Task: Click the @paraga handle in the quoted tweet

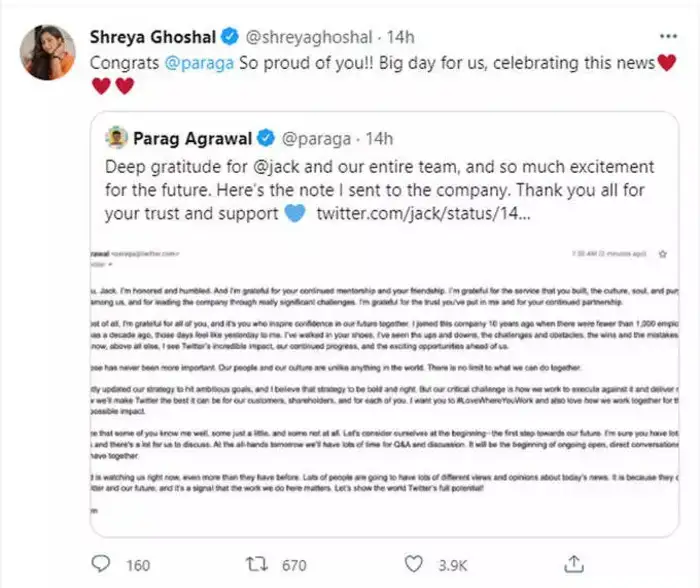Action: pyautogui.click(x=317, y=136)
